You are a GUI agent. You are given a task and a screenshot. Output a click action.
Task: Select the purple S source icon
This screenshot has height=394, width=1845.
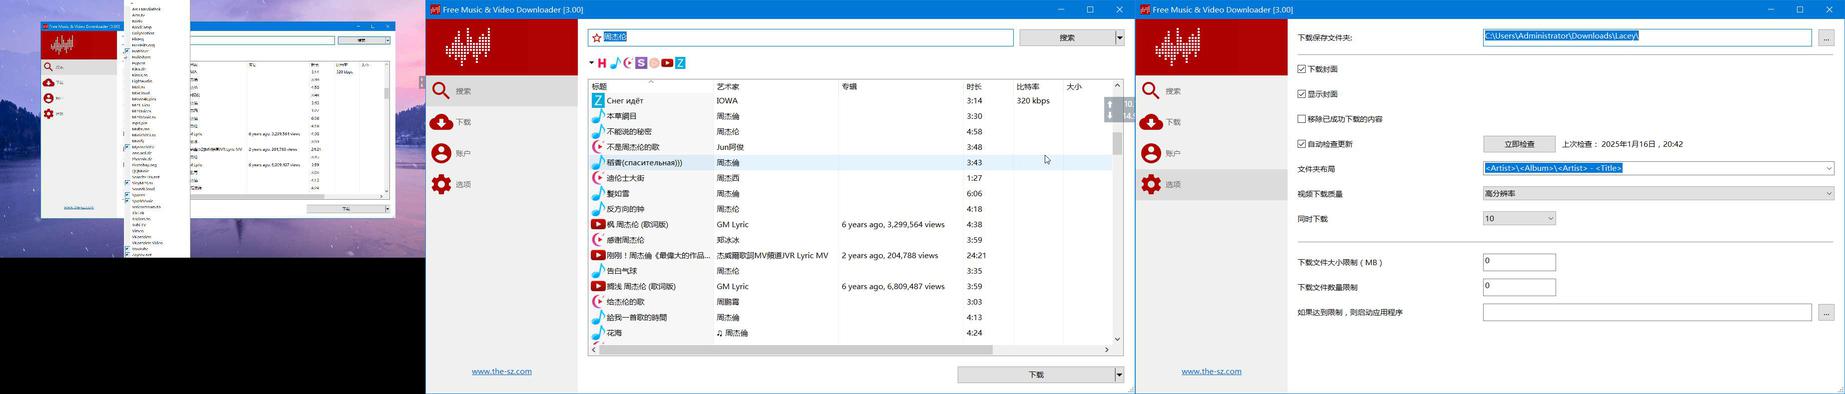[x=641, y=63]
